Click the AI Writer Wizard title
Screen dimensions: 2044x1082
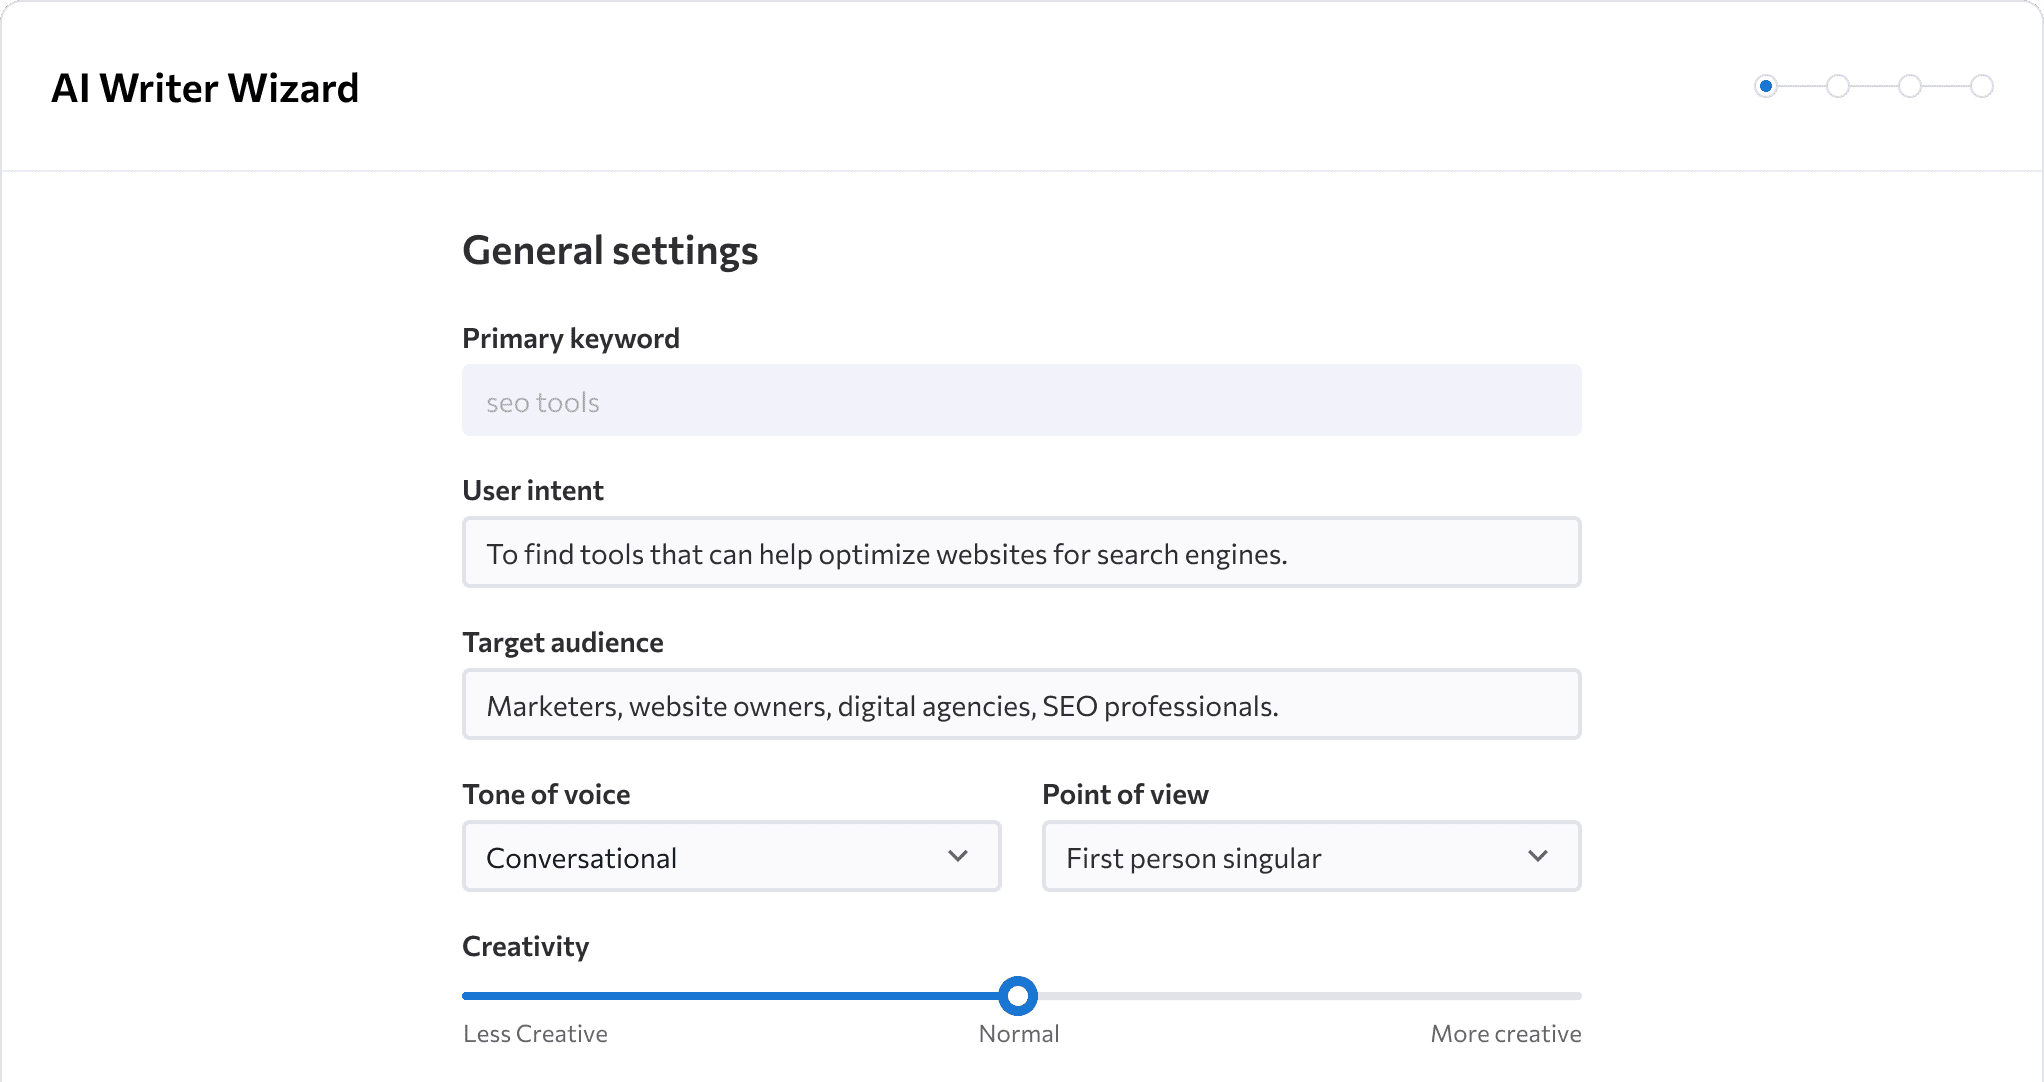205,88
